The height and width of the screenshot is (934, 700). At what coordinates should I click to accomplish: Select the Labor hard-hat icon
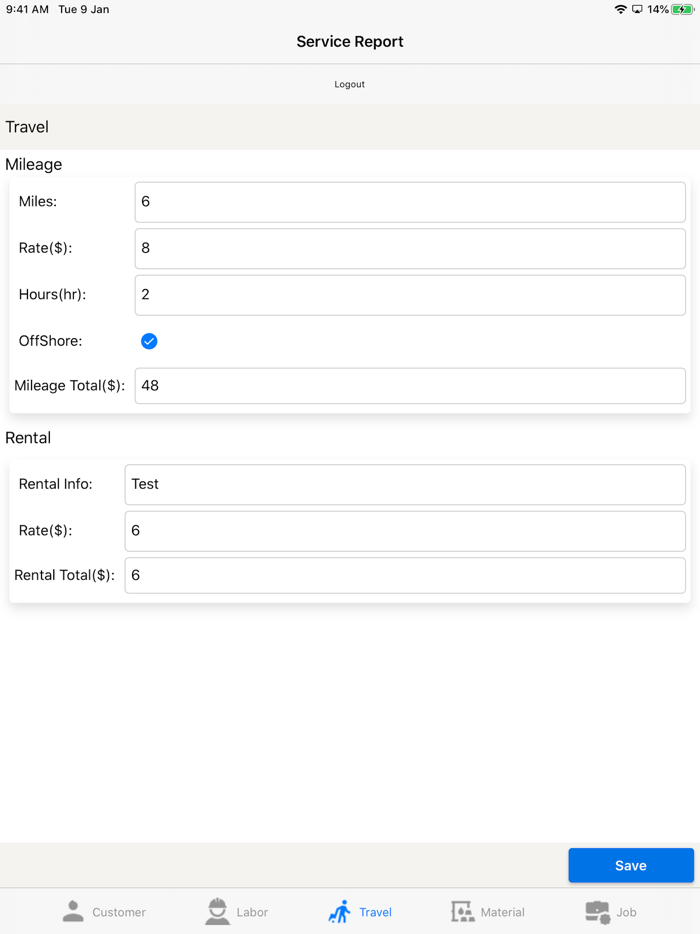[x=217, y=911]
